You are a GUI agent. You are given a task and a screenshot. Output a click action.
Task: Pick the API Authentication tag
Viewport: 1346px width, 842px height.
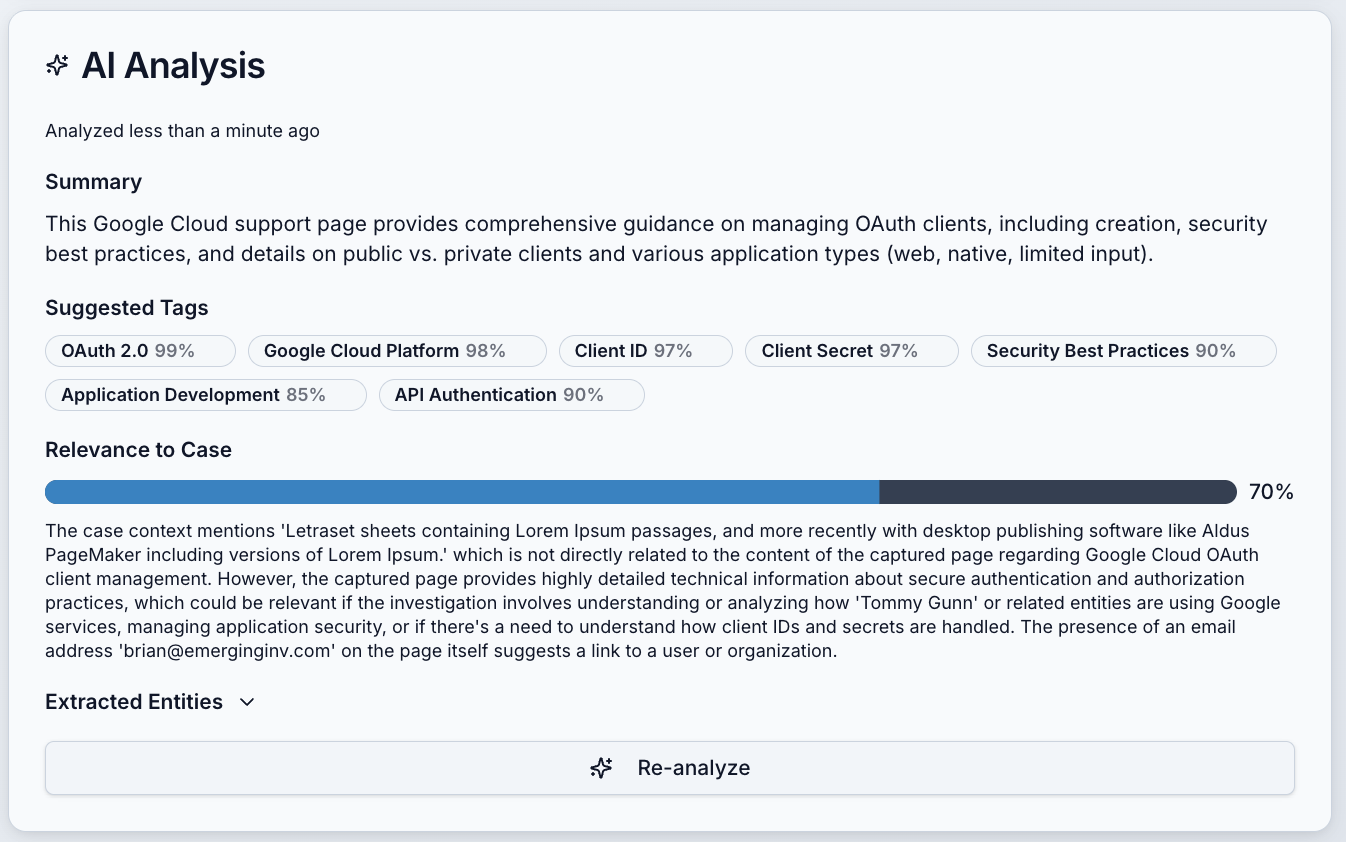point(511,395)
